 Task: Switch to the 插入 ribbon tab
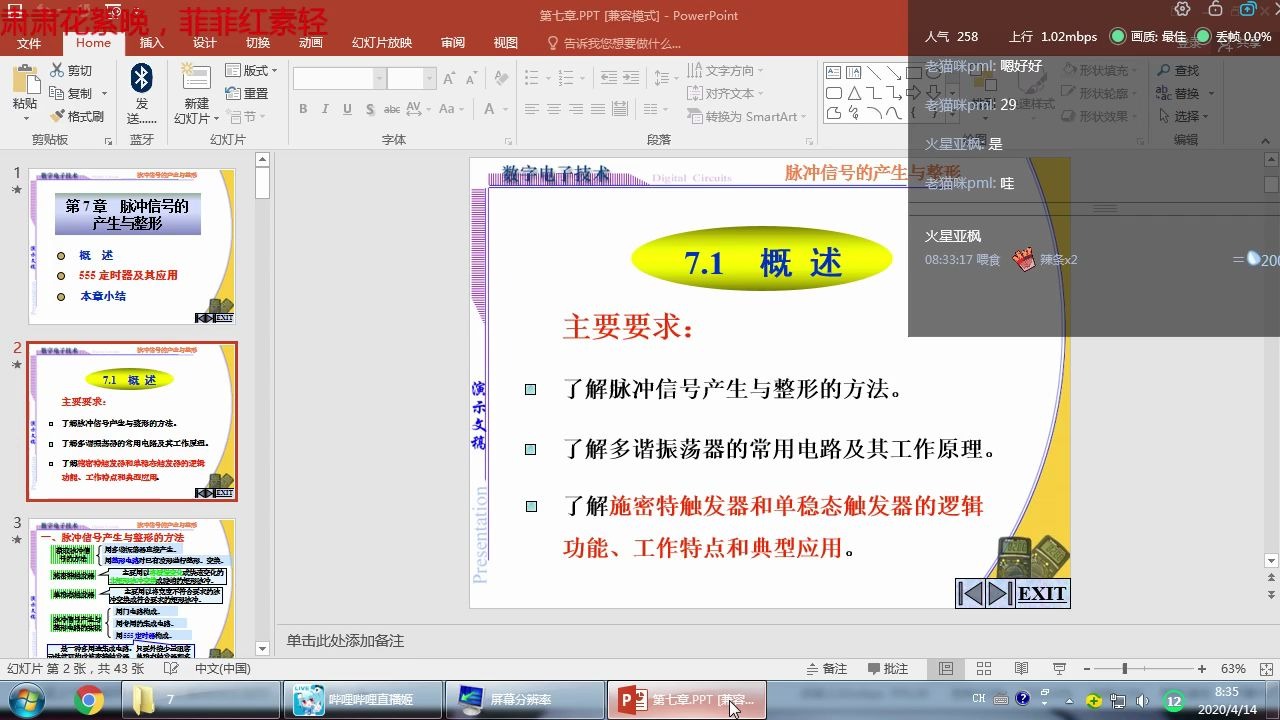[150, 43]
